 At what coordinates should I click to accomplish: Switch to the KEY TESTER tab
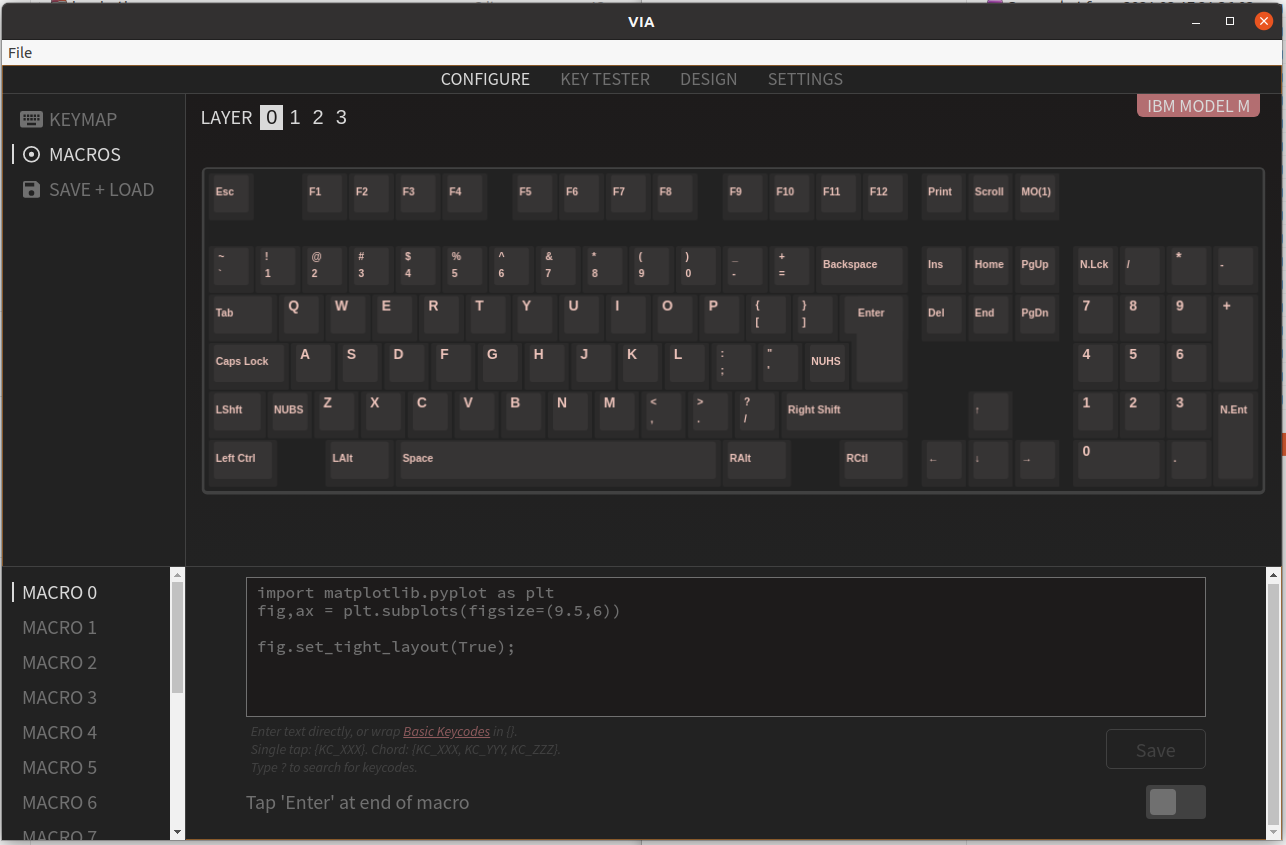pos(604,79)
